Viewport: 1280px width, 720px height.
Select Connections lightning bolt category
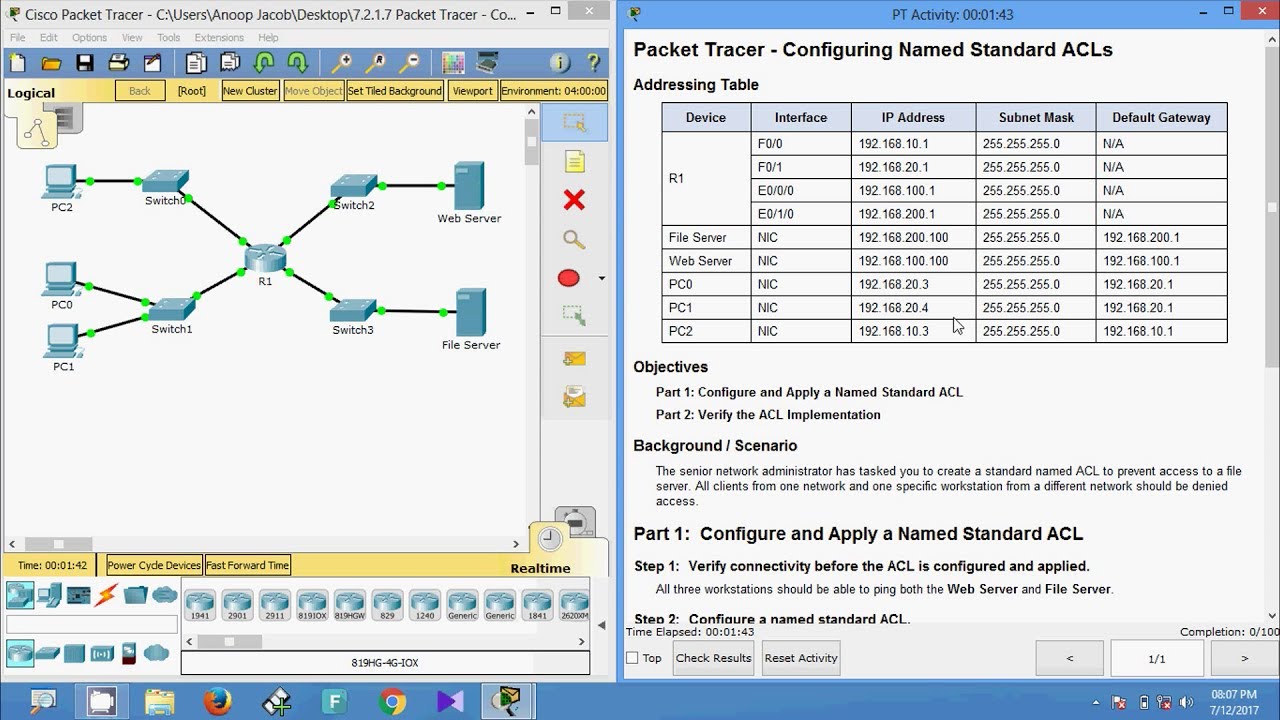[x=107, y=595]
